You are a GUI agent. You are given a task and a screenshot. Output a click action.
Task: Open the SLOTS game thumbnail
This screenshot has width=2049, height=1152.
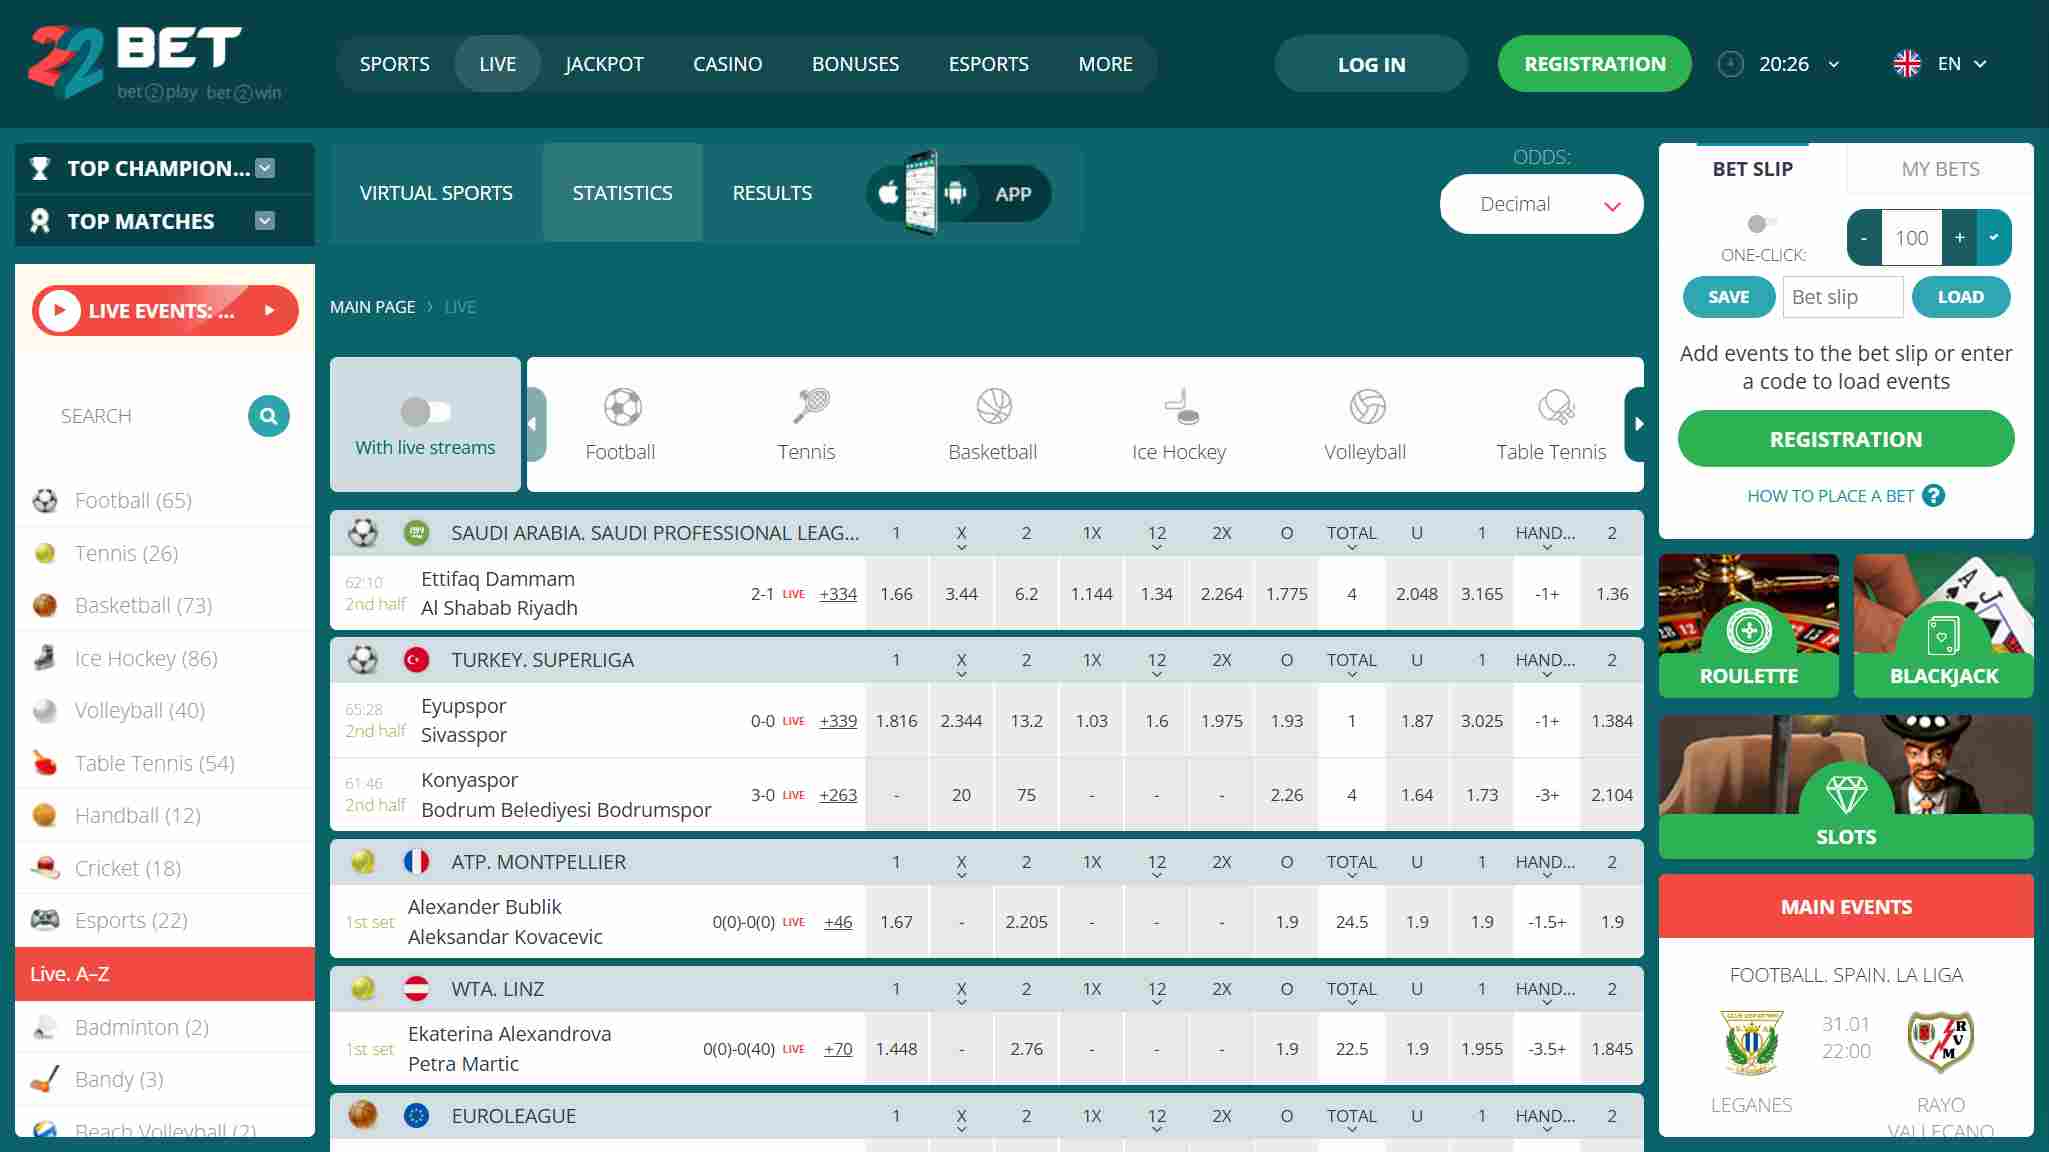tap(1845, 787)
